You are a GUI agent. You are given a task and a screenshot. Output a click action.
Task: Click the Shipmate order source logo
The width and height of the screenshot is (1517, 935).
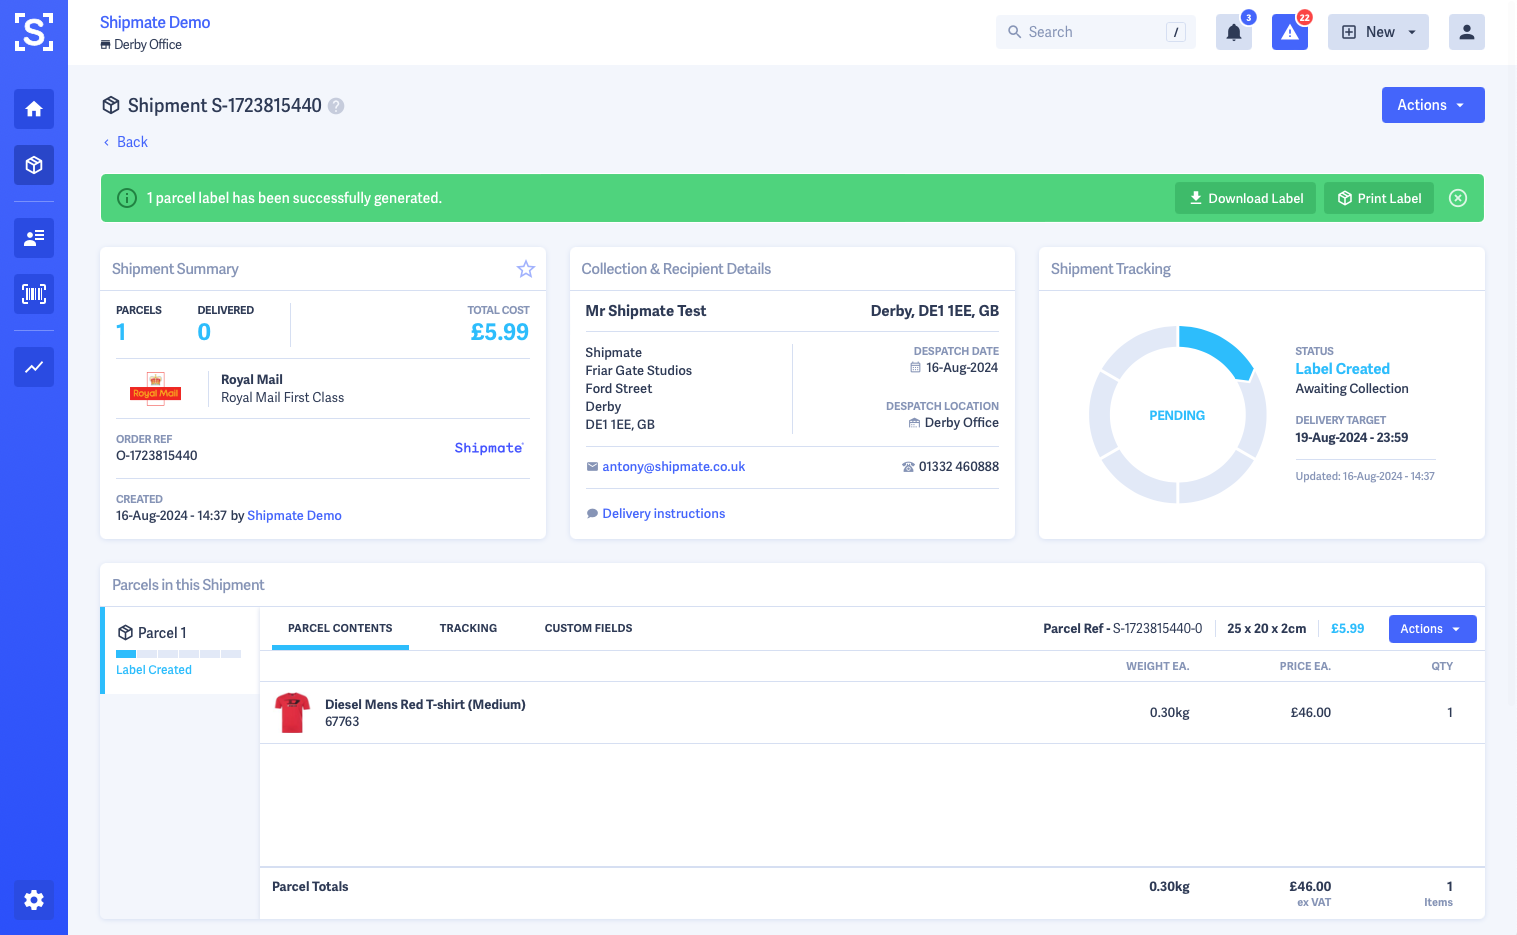click(489, 448)
